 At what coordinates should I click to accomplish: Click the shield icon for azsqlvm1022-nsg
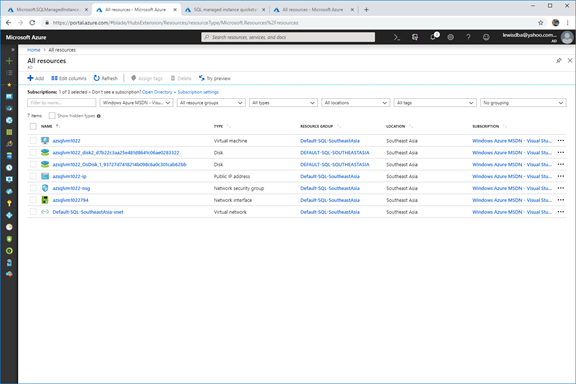click(x=45, y=188)
